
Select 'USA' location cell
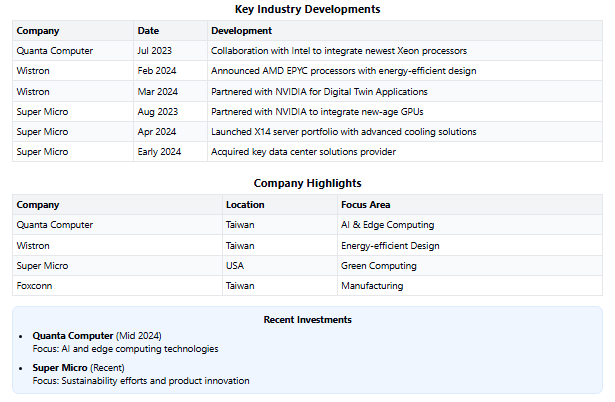pos(280,266)
